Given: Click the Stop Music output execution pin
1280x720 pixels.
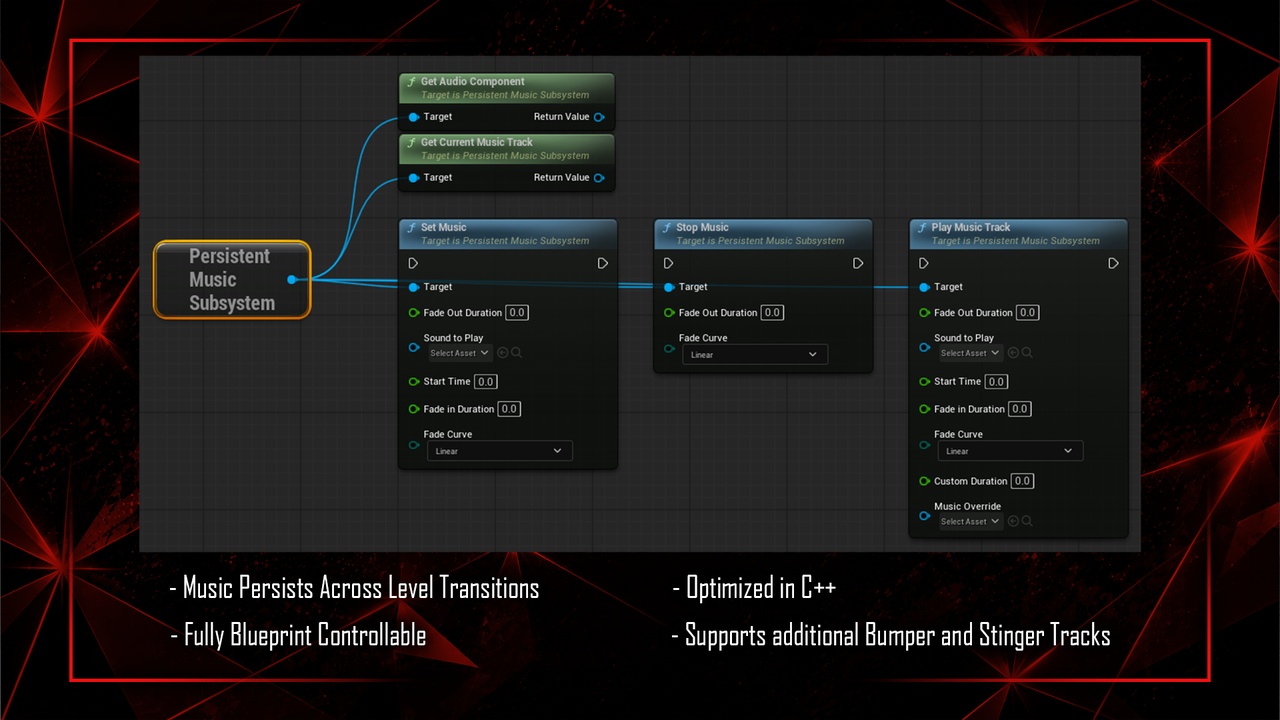Looking at the screenshot, I should (858, 263).
